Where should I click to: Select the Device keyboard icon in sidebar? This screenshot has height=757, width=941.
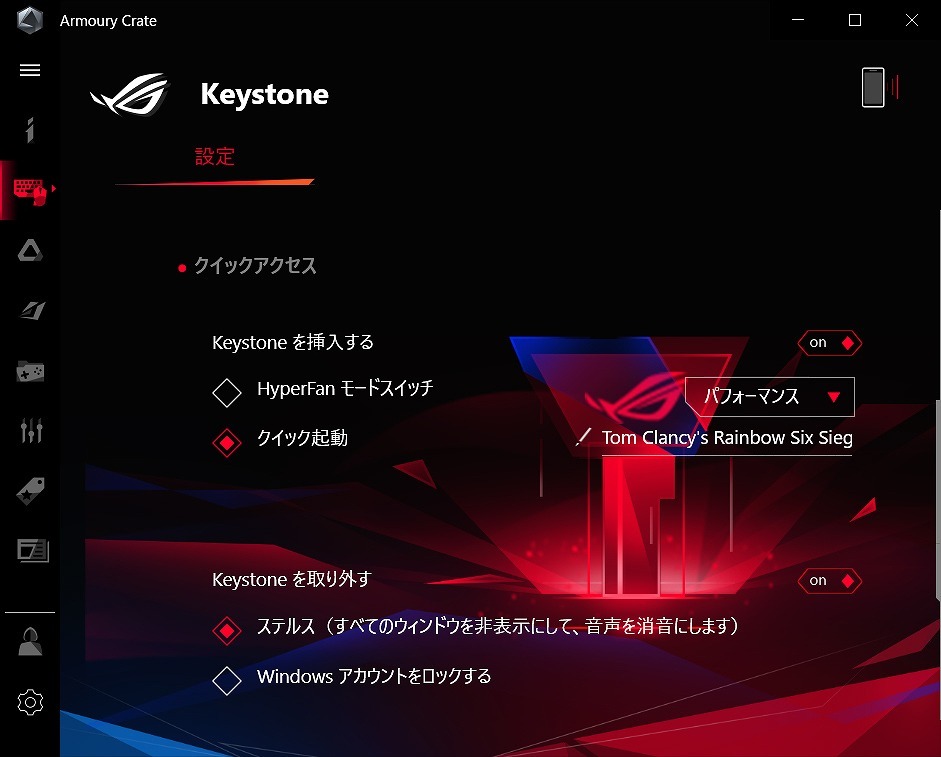pos(30,191)
